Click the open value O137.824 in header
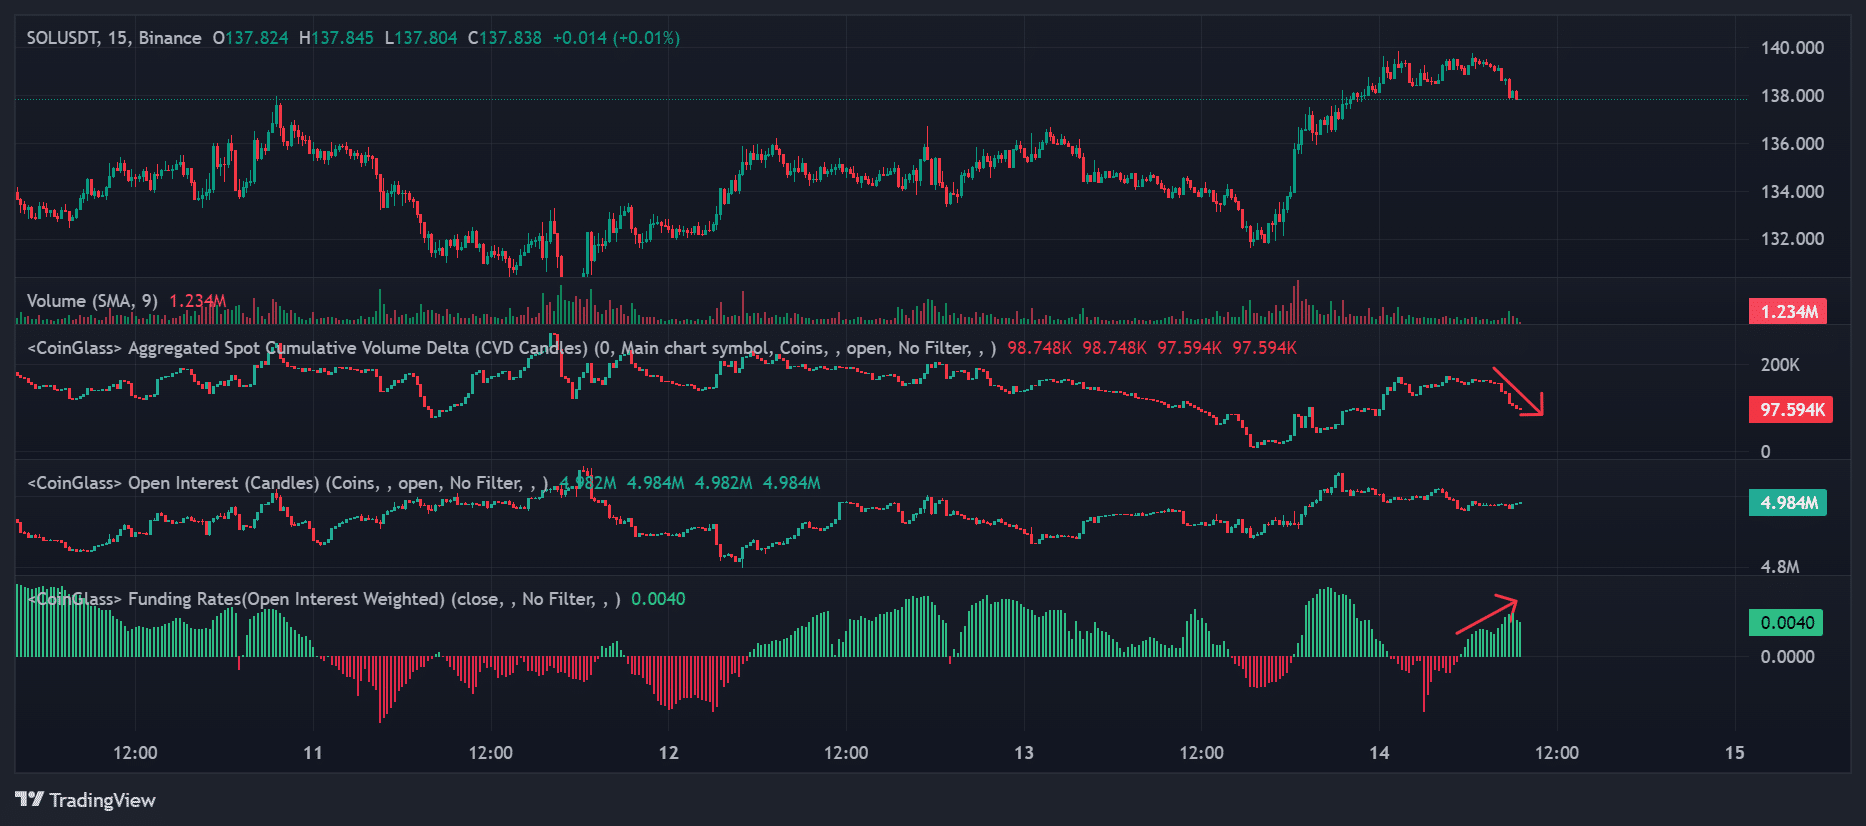This screenshot has width=1866, height=826. (x=250, y=38)
